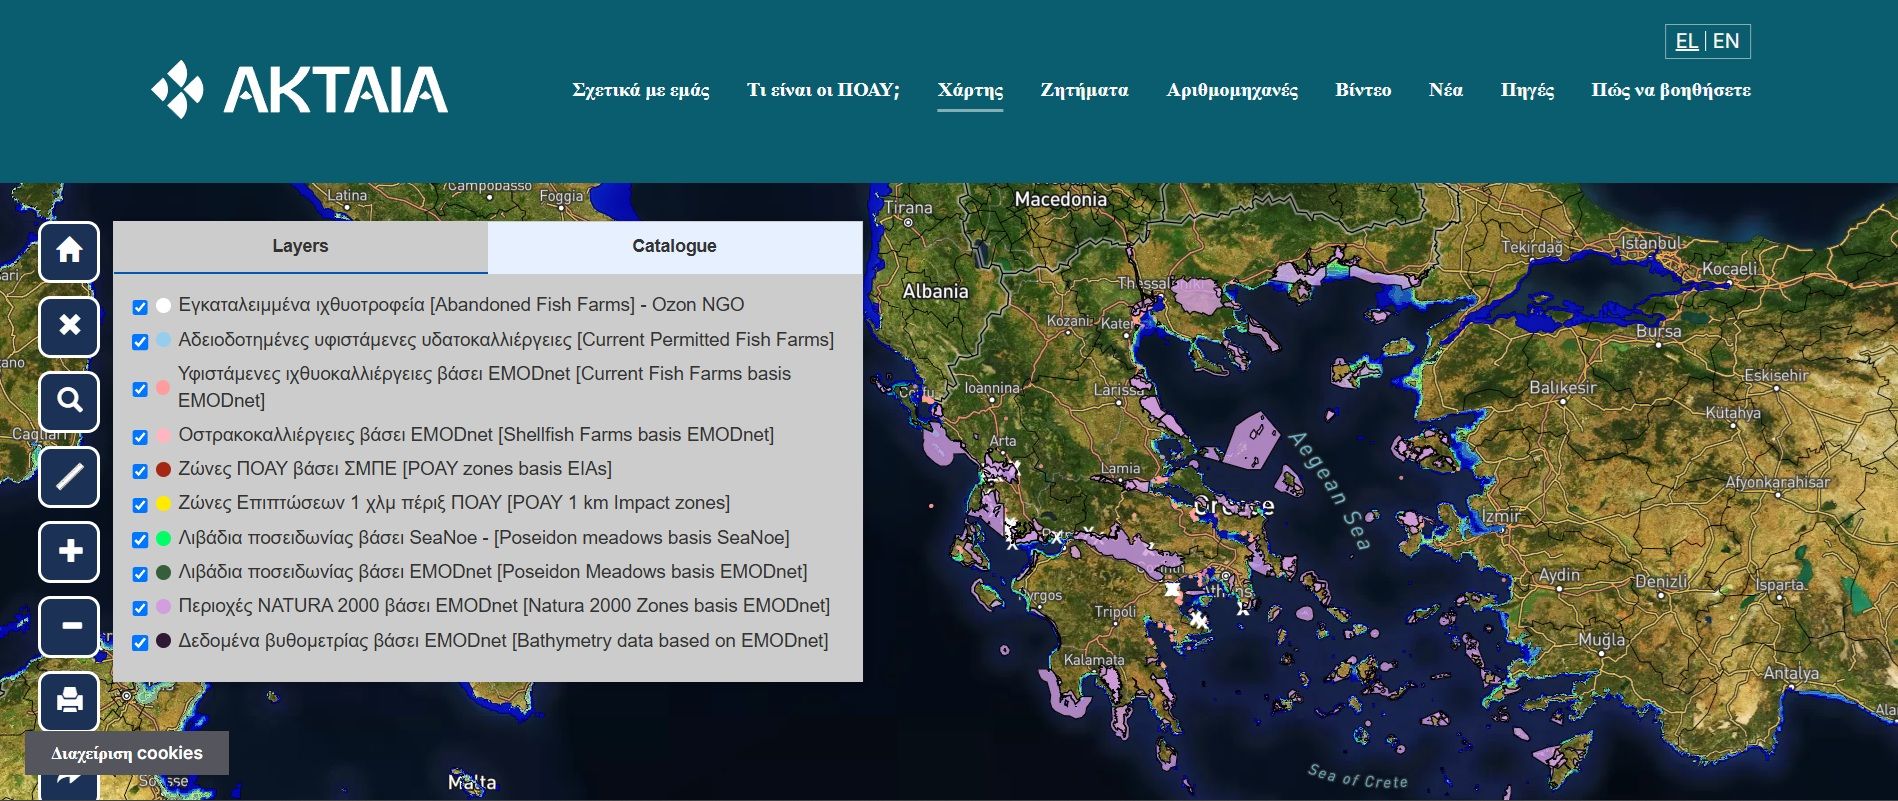Uncheck Current Permitted Fish Farms layer
This screenshot has height=801, width=1898.
click(x=140, y=342)
